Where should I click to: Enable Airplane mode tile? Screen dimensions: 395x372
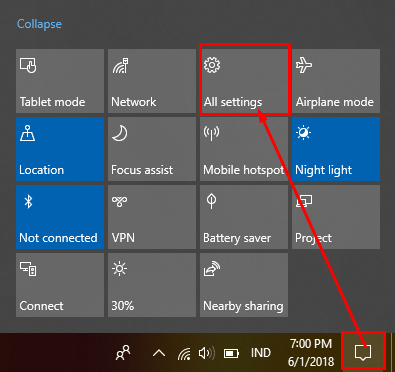(x=336, y=81)
